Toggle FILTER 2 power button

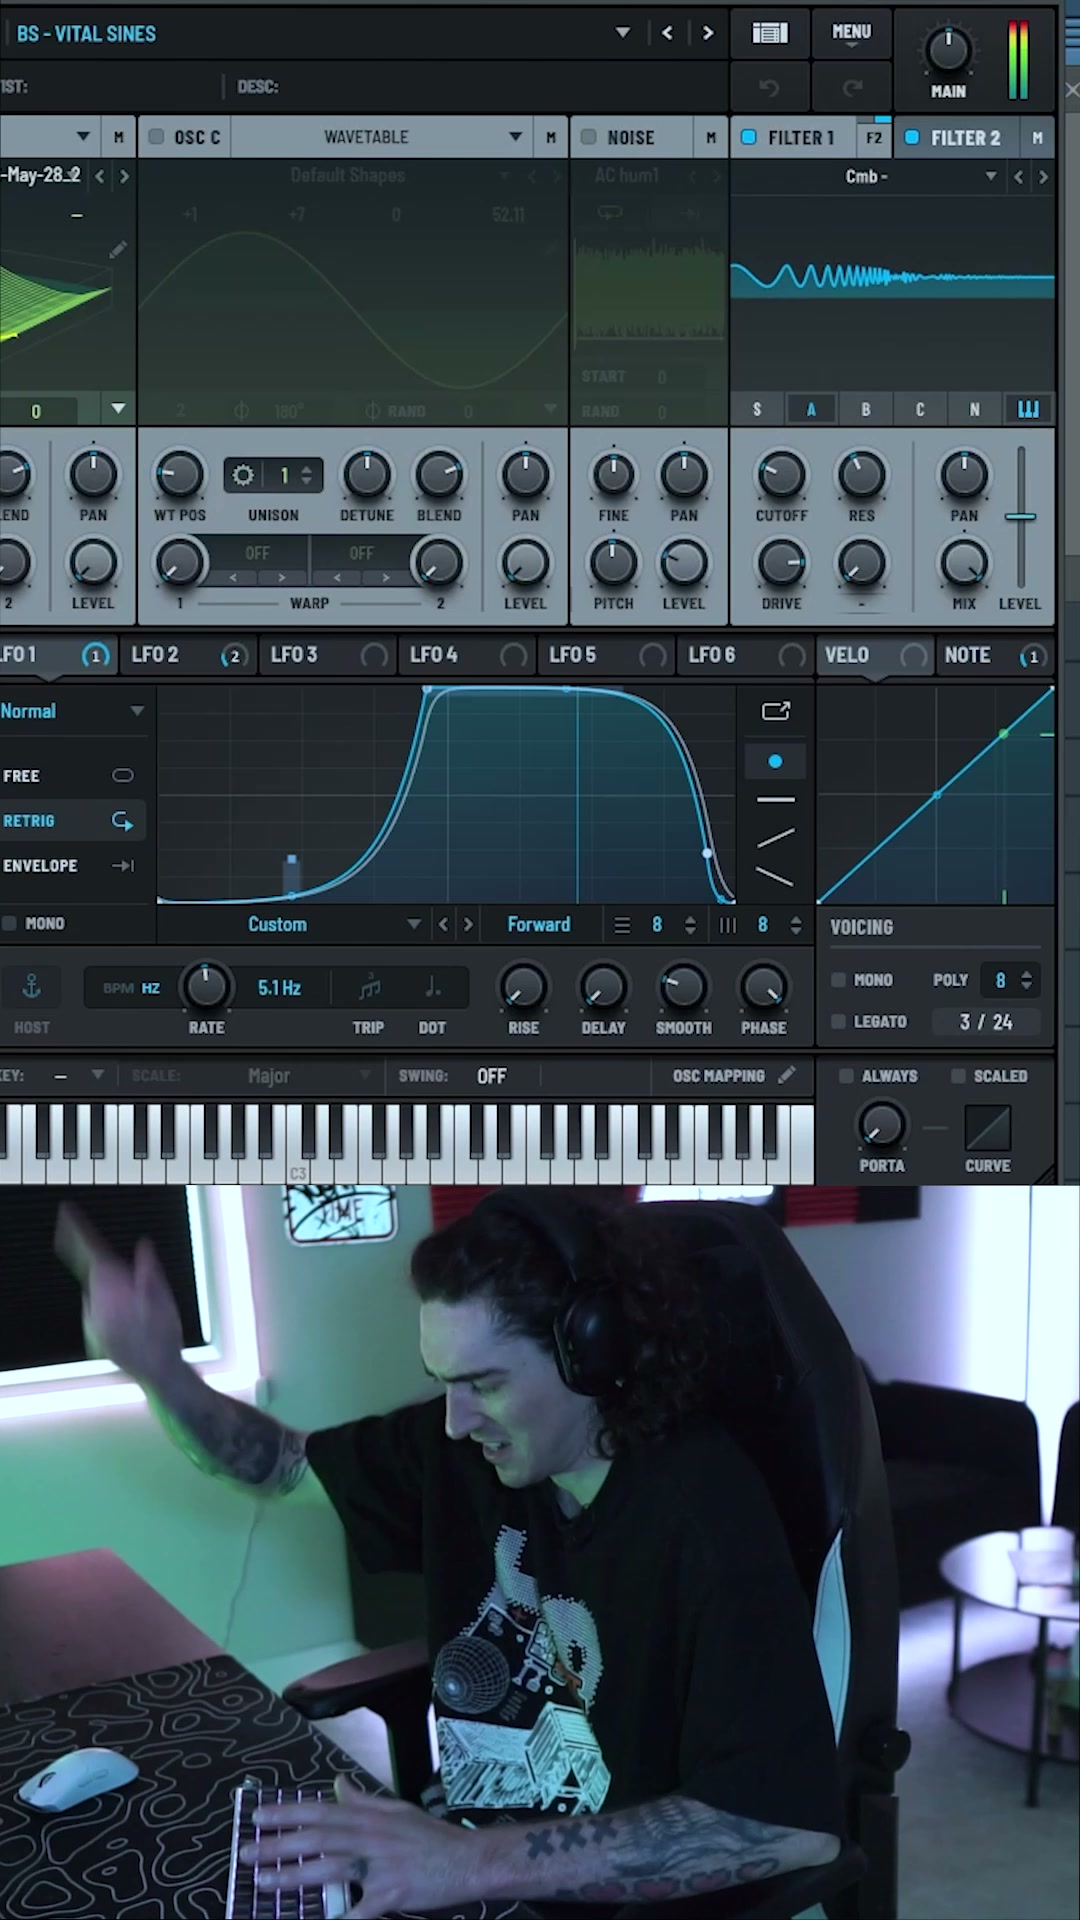point(912,137)
